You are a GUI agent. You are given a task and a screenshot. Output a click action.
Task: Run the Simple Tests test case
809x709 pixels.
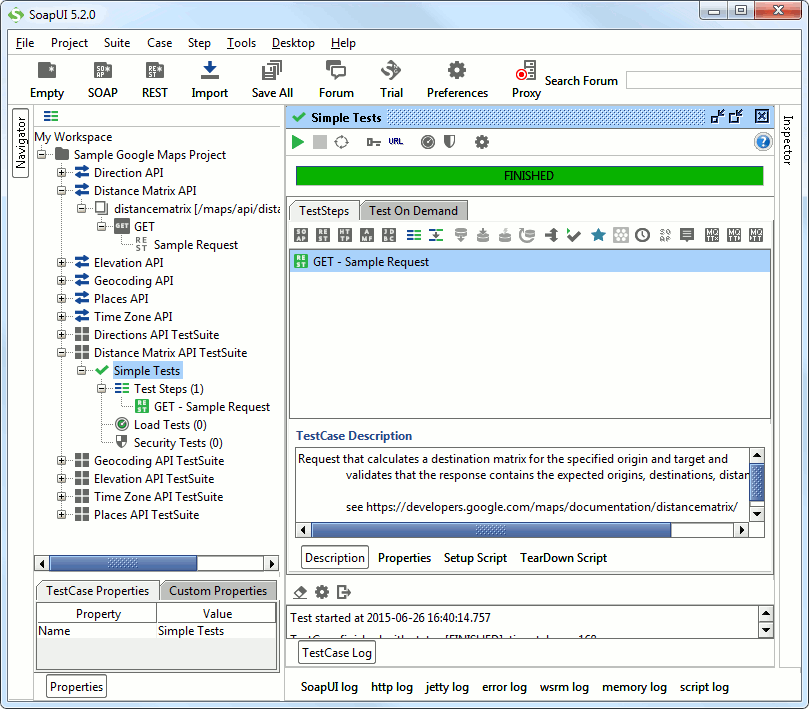tap(298, 142)
